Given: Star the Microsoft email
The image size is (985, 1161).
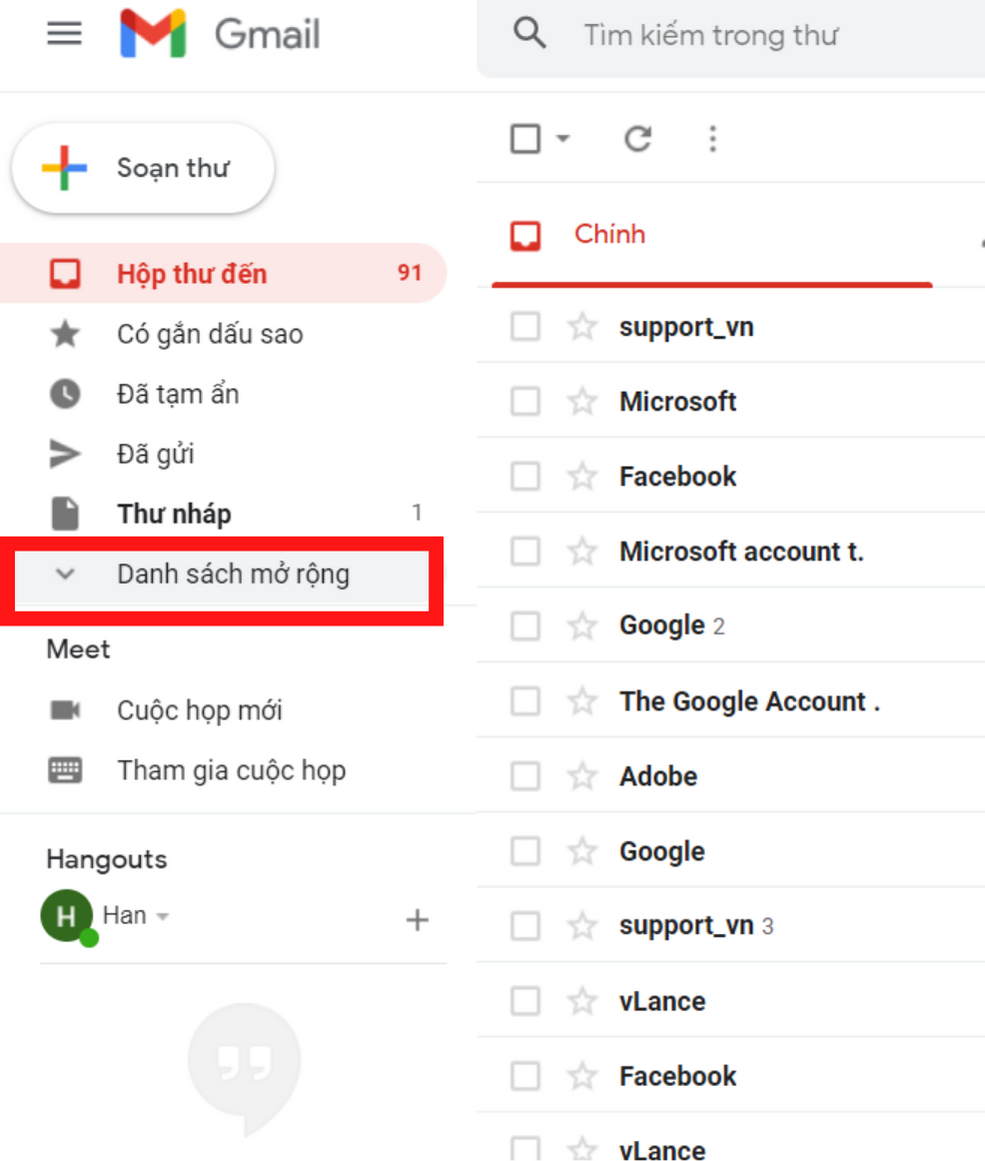Looking at the screenshot, I should pyautogui.click(x=582, y=401).
